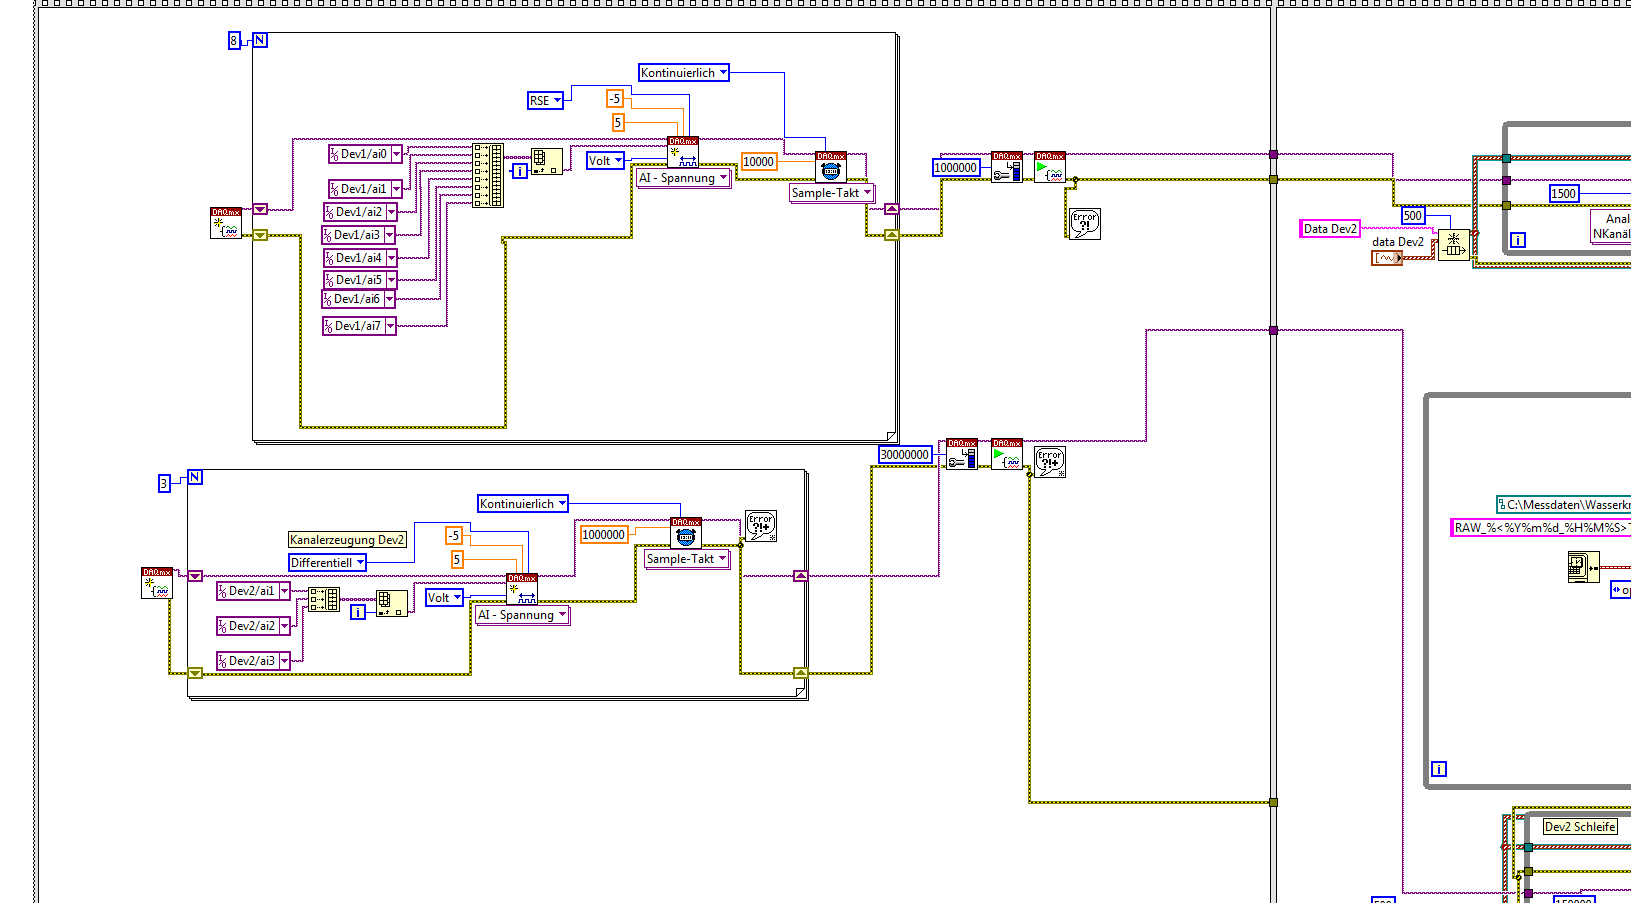Click the DAQmx buffer node wired to the upper 1000000 constant
1631x903 pixels.
pos(1007,167)
